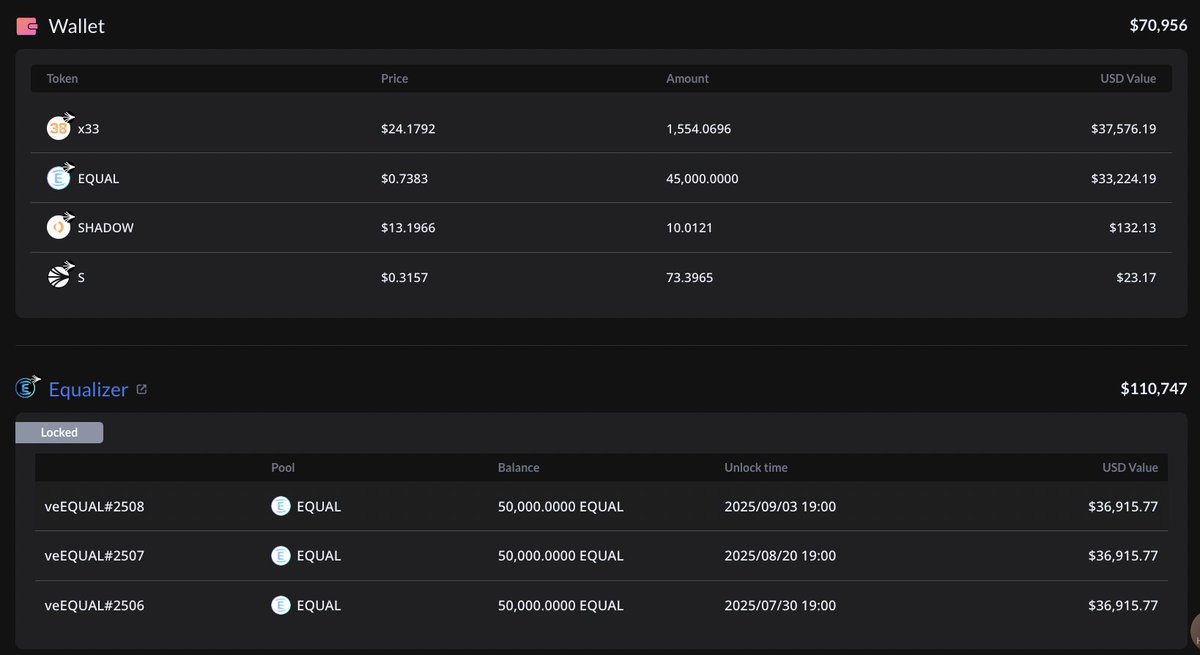Image resolution: width=1200 pixels, height=655 pixels.
Task: Click EQUAL amount 45,000.0000
Action: point(702,179)
